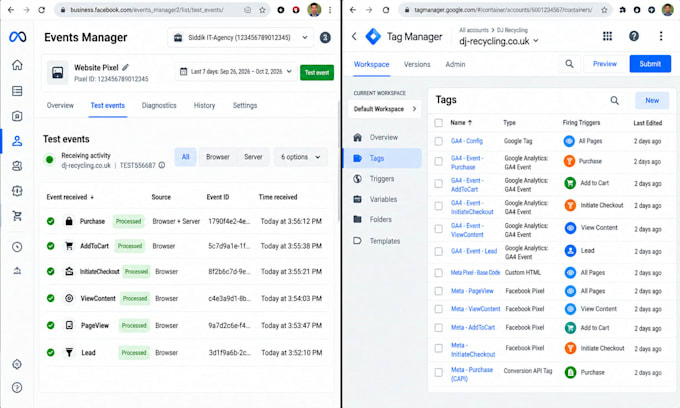Screen dimensions: 680x408
Task: Click the profile avatar in the Facebook browser toolbar
Action: pyautogui.click(x=314, y=10)
